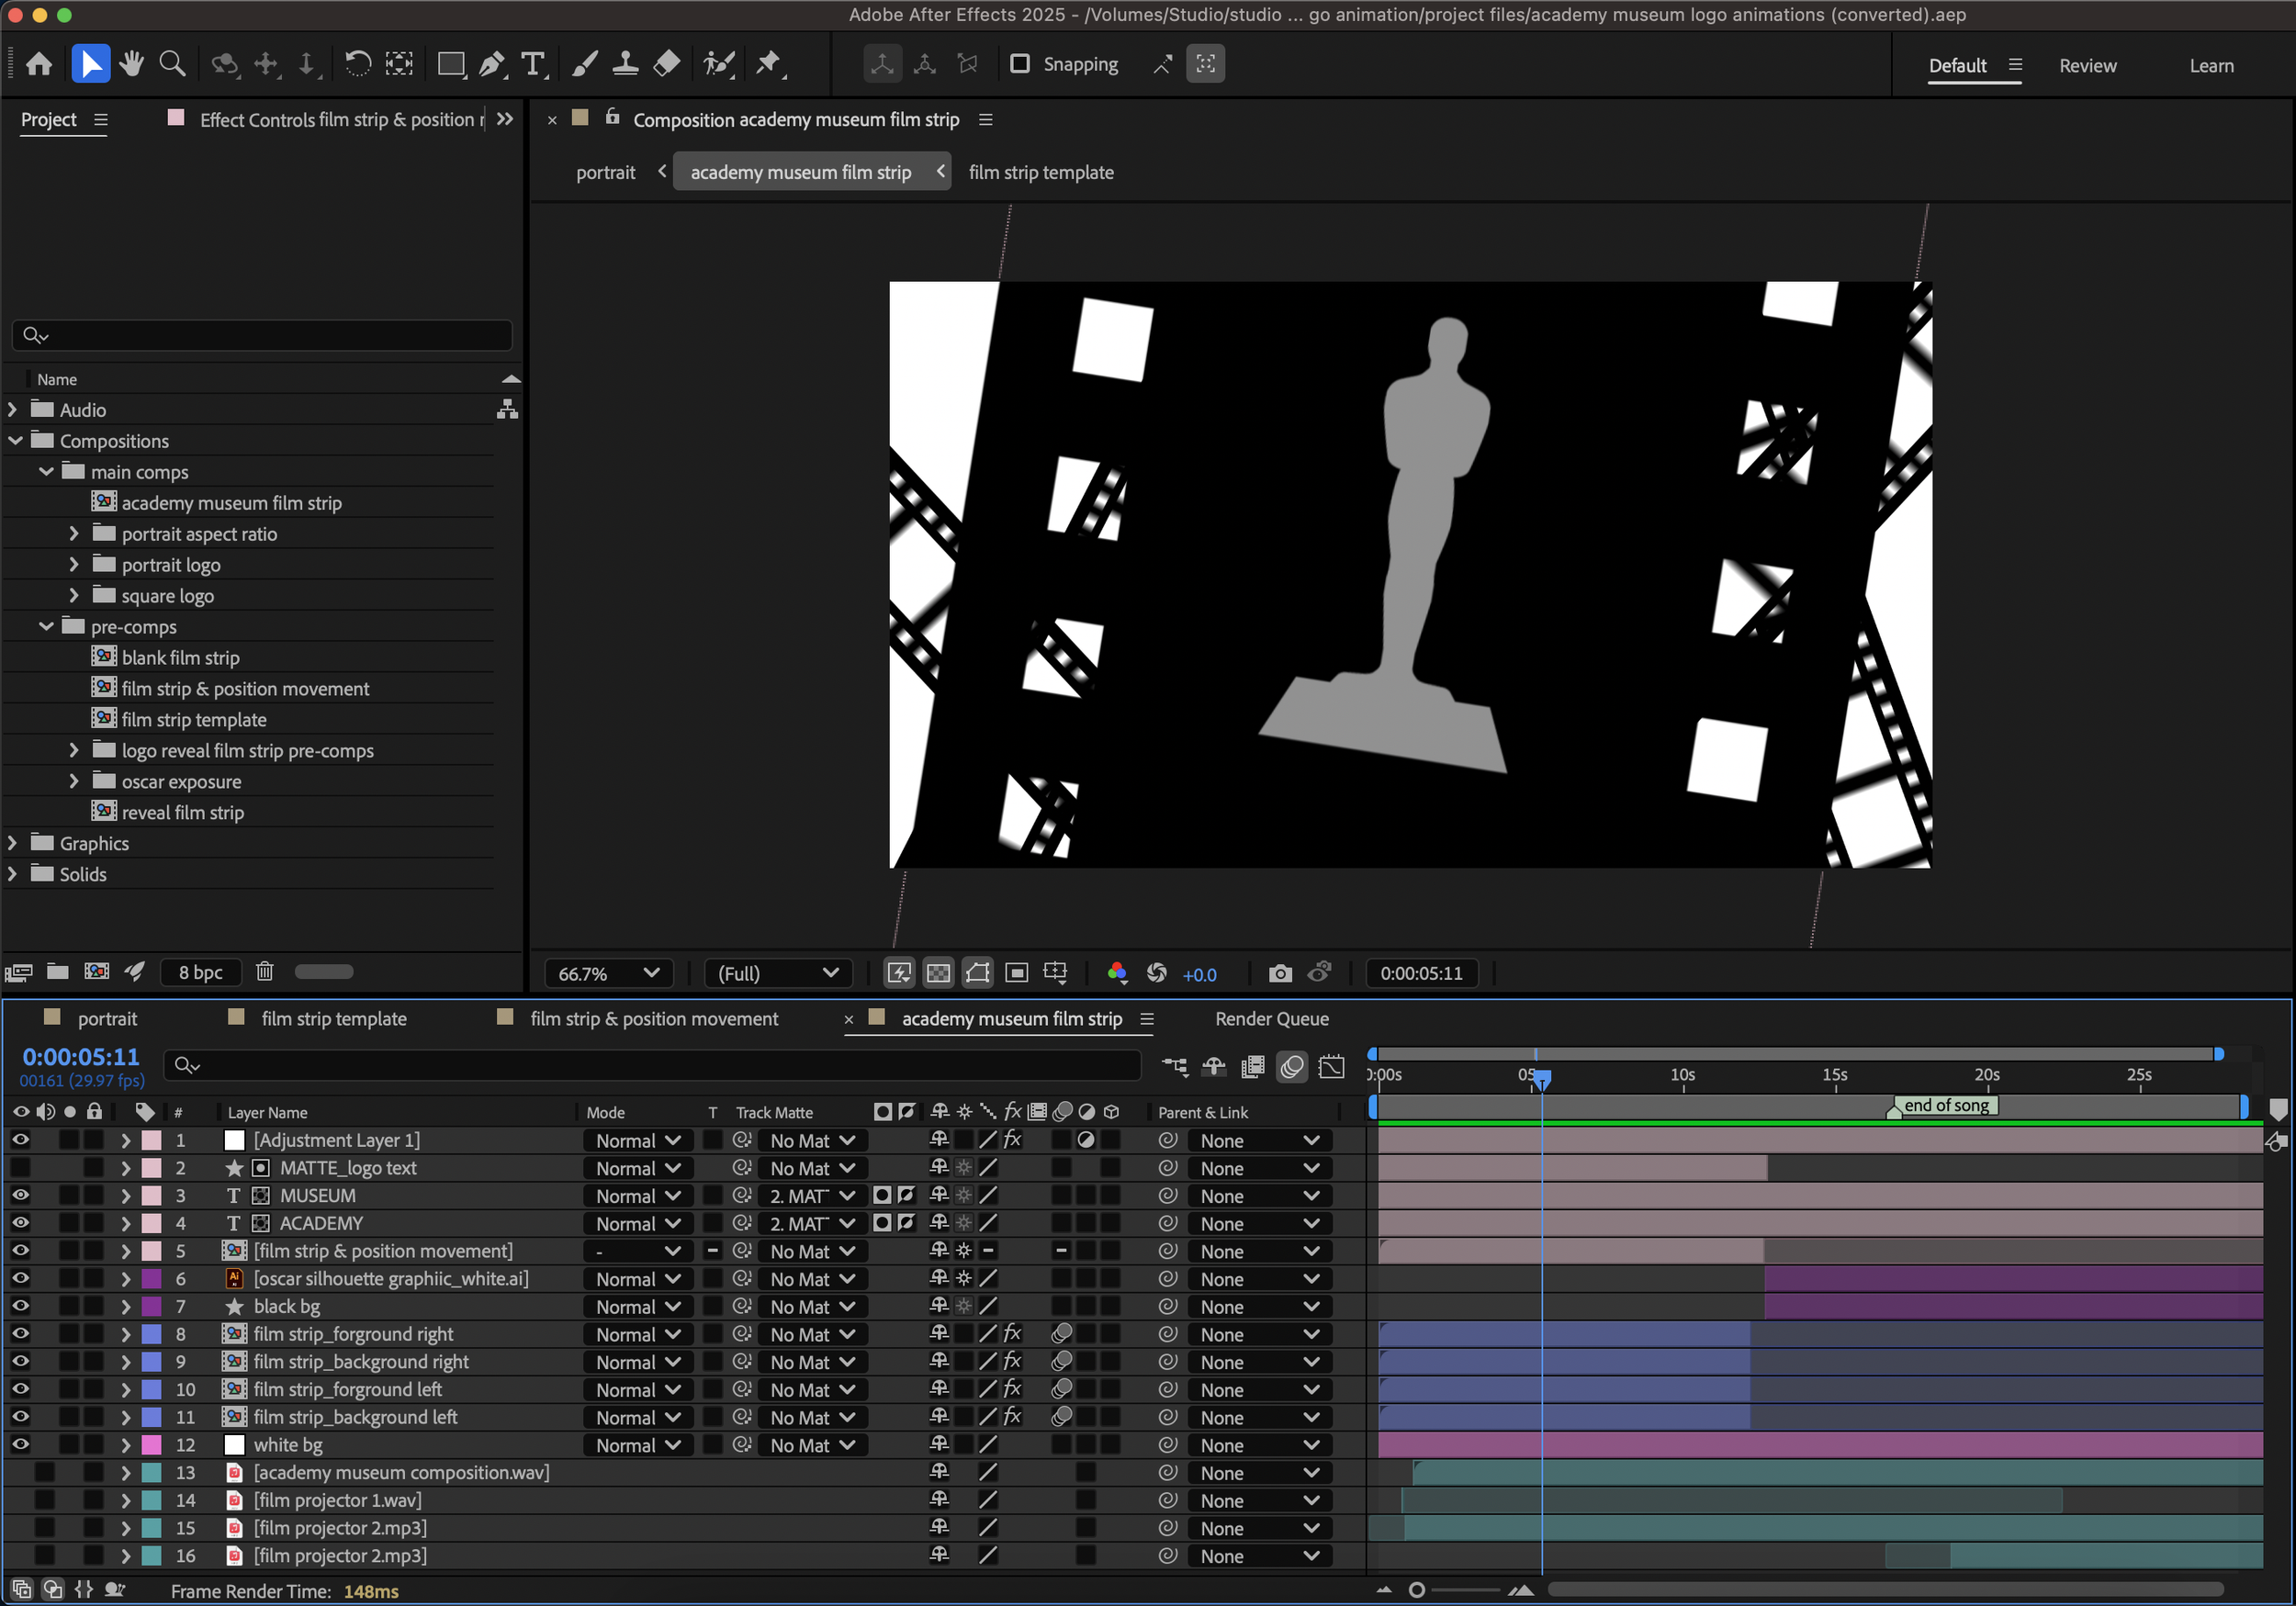Hide Adjustment Layer 1 visibility
Image resolution: width=2296 pixels, height=1606 pixels.
click(20, 1140)
